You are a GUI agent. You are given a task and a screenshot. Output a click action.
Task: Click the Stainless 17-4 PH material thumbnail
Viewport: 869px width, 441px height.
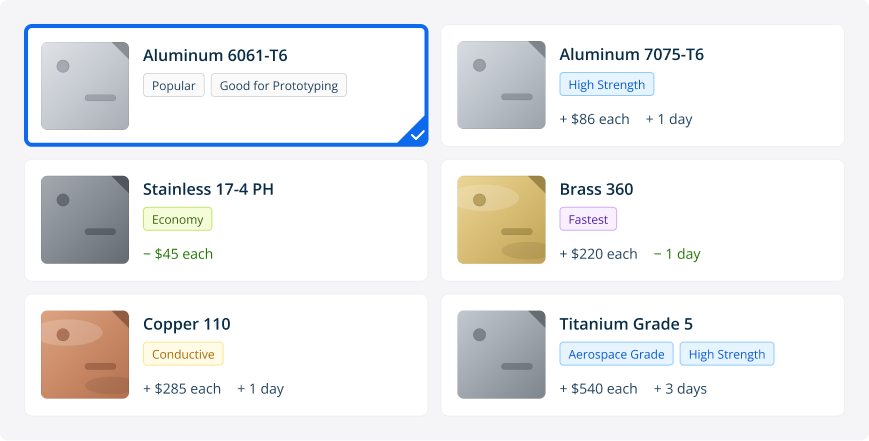[85, 220]
